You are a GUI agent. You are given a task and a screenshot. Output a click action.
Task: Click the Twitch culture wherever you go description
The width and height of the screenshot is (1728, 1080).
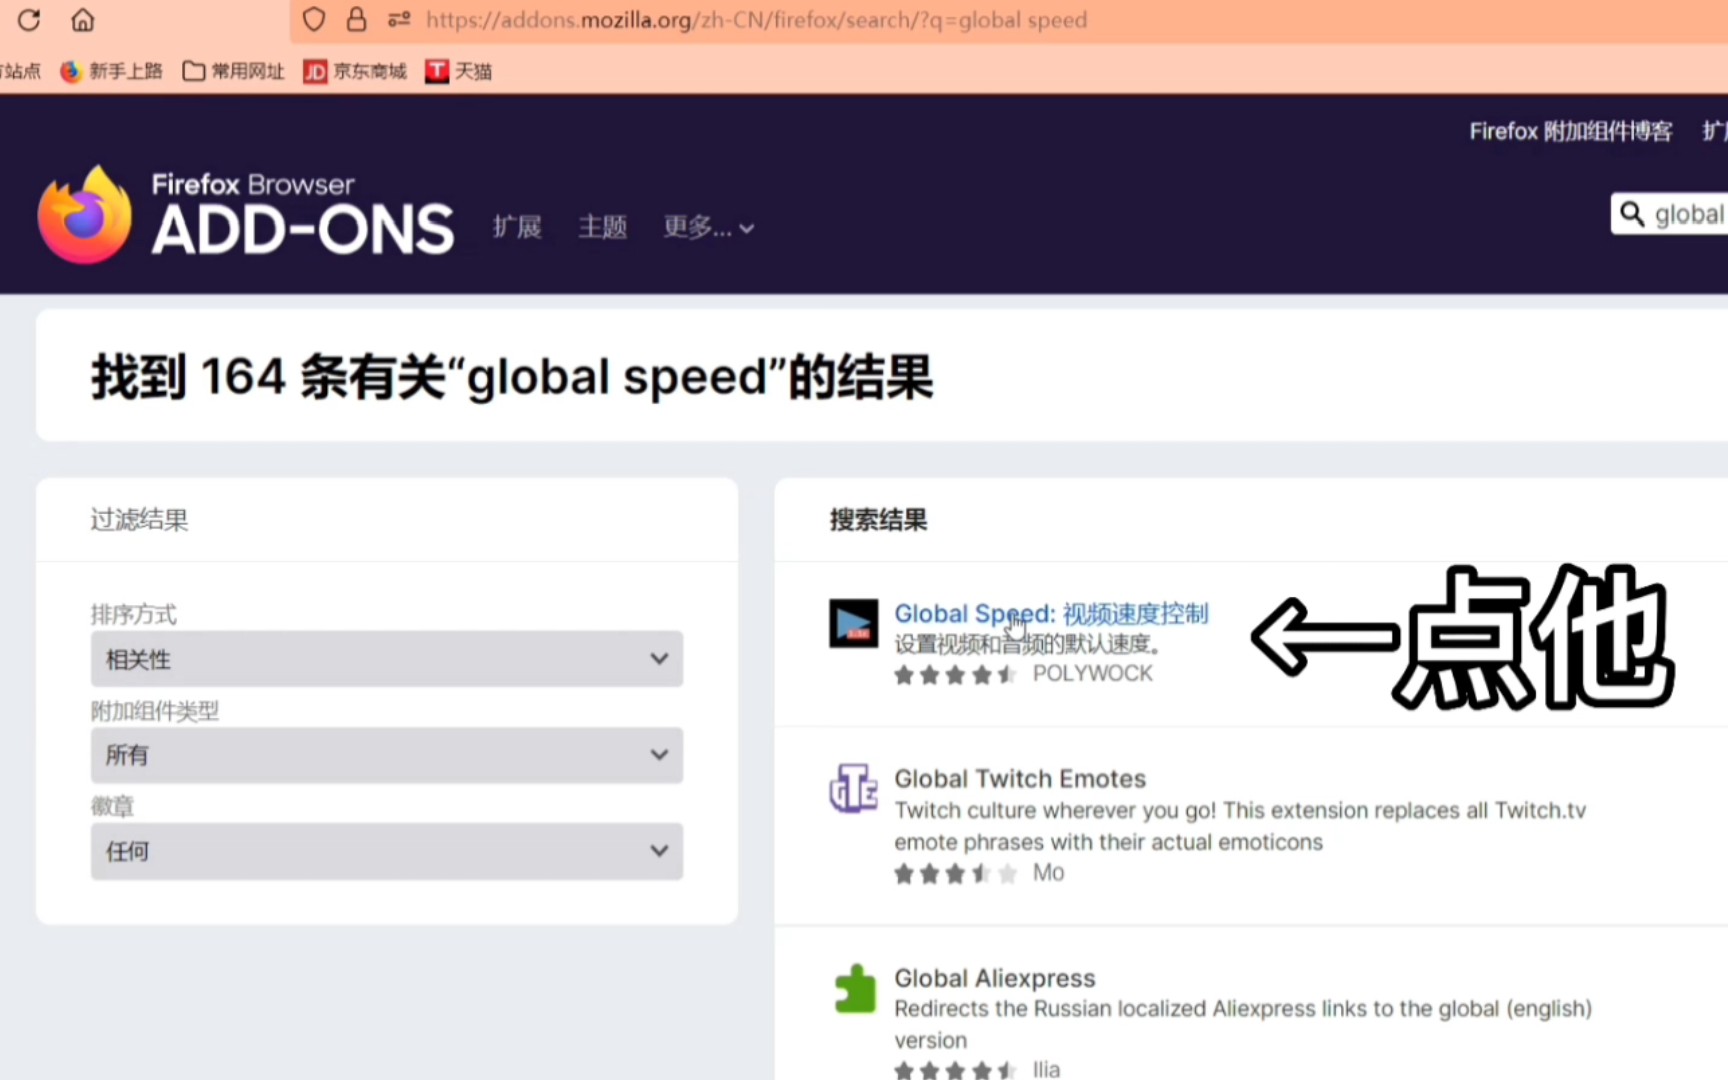1240,826
